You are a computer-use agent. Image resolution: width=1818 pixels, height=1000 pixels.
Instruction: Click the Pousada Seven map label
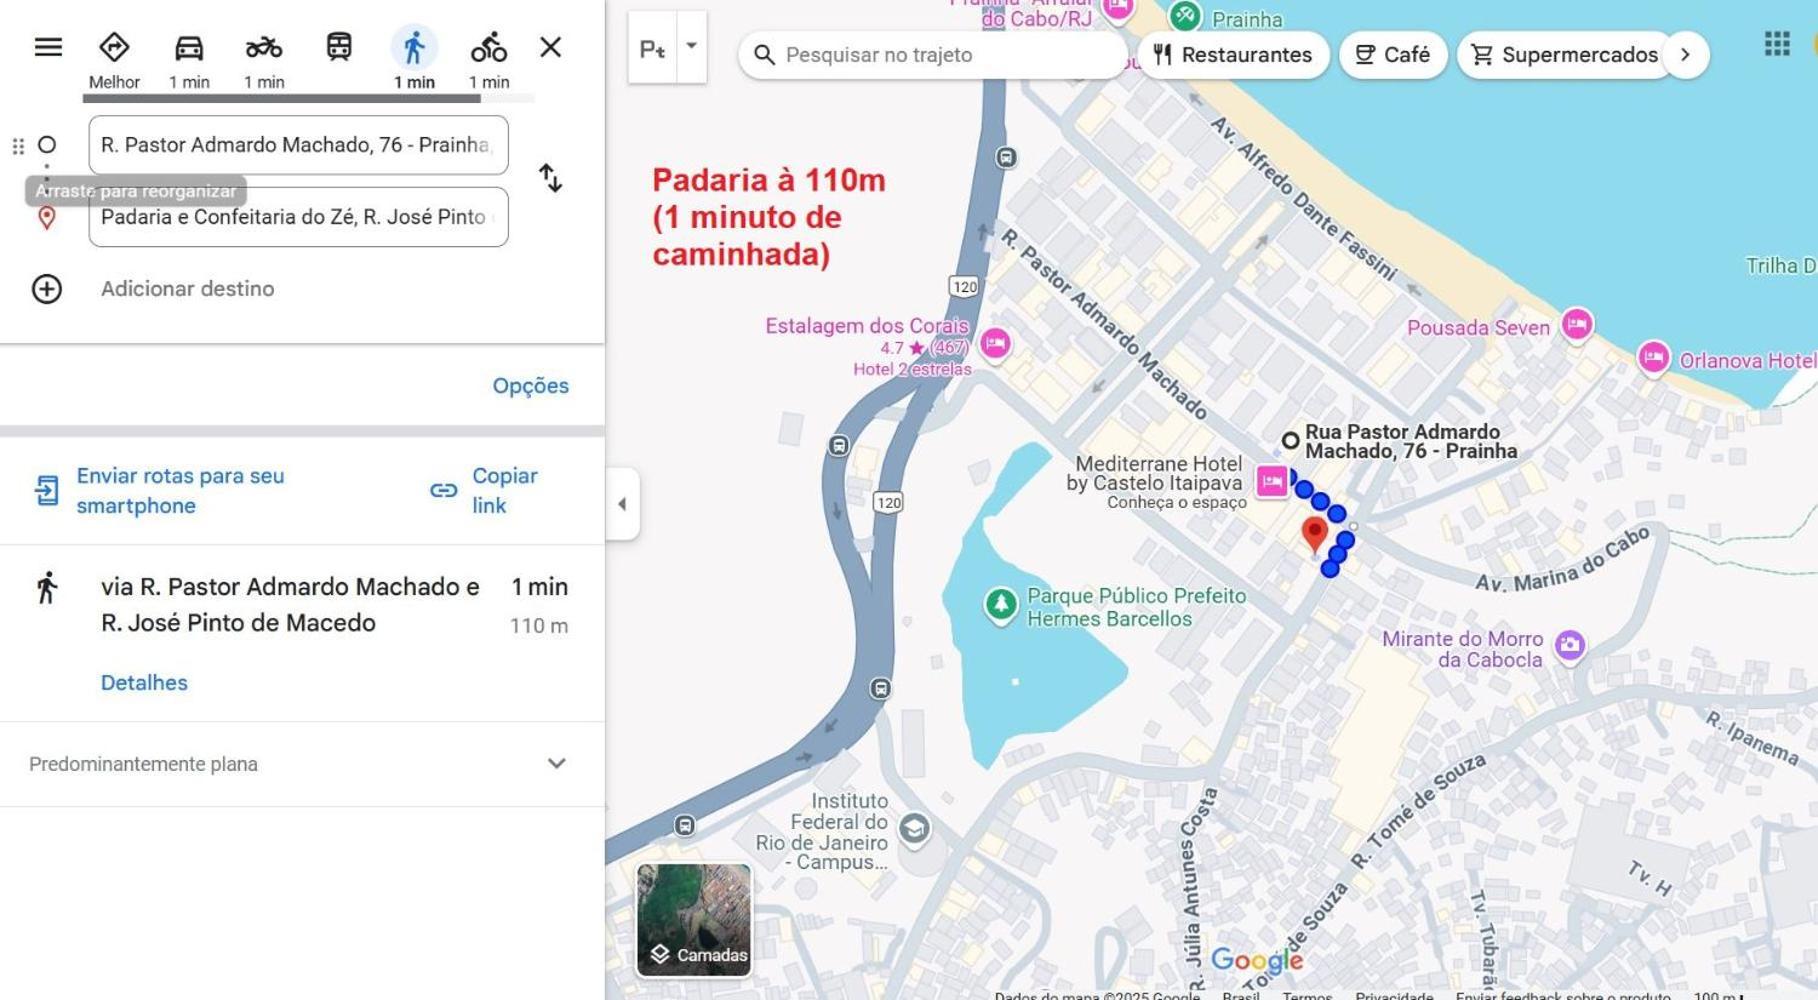click(x=1478, y=328)
